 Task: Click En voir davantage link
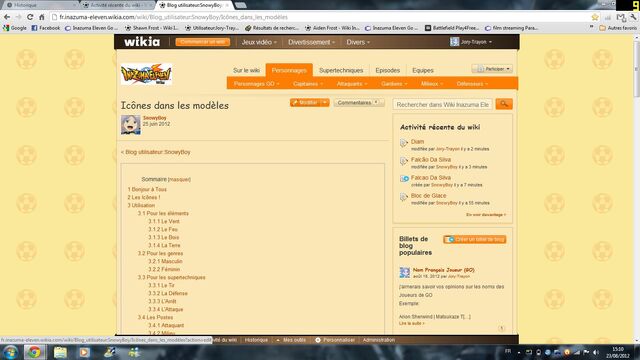point(486,215)
